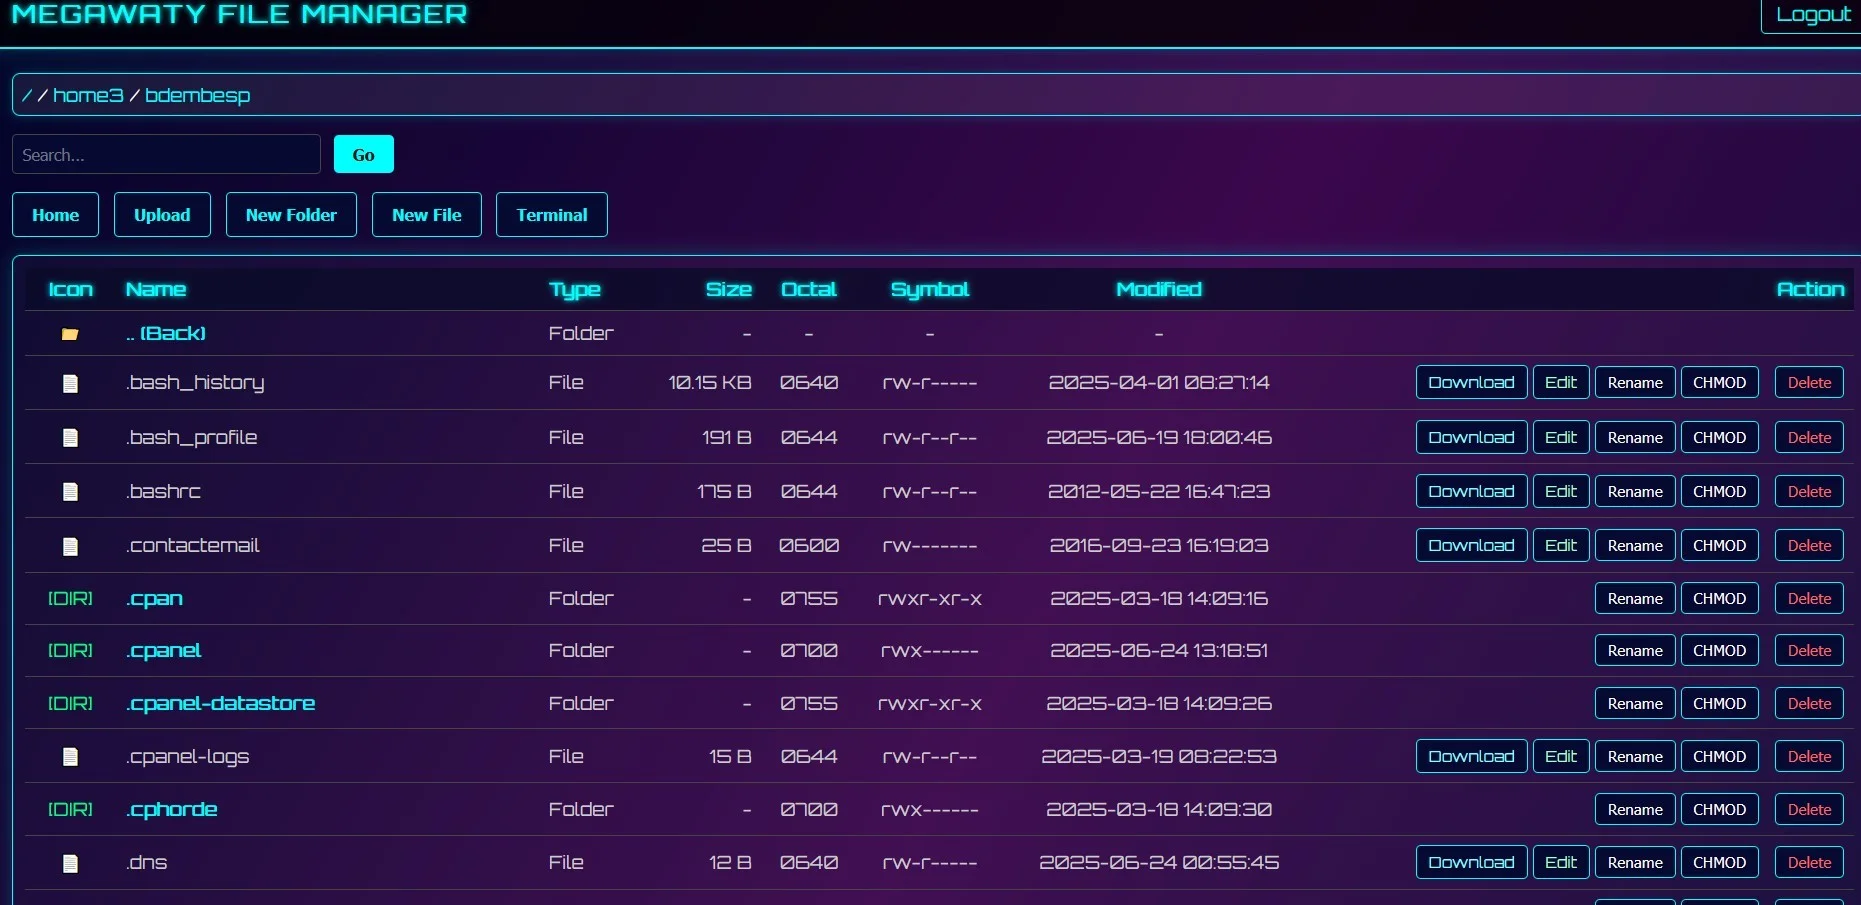Viewport: 1861px width, 905px height.
Task: Open the Terminal from the toolbar
Action: click(551, 214)
